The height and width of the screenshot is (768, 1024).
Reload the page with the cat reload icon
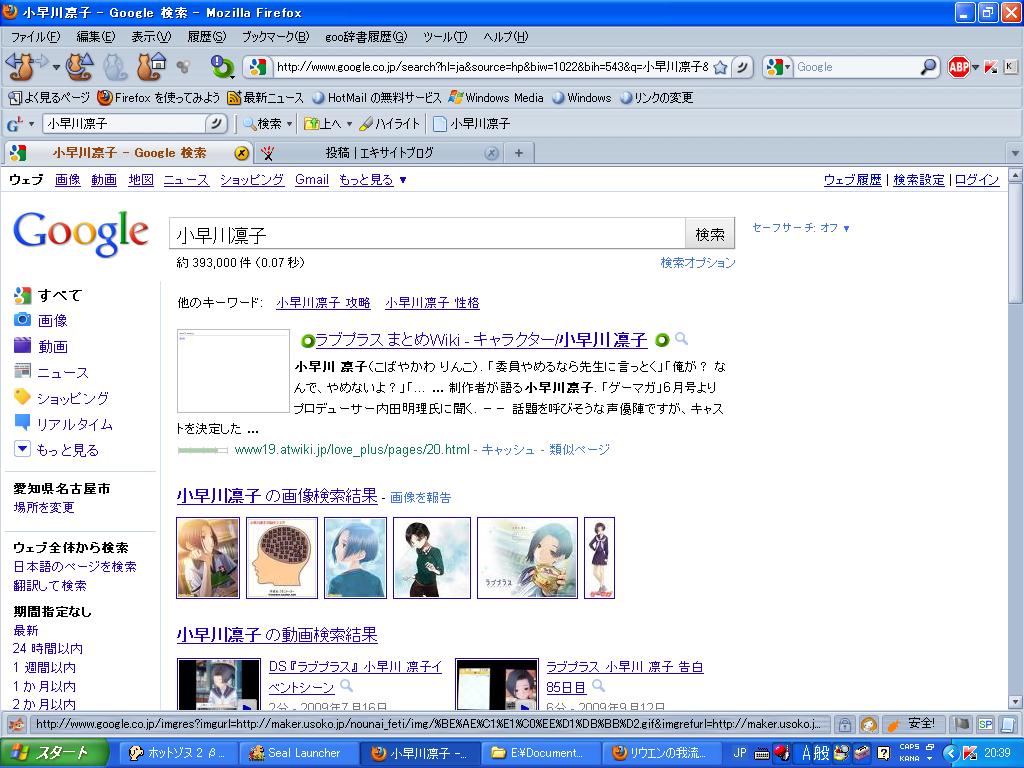80,66
